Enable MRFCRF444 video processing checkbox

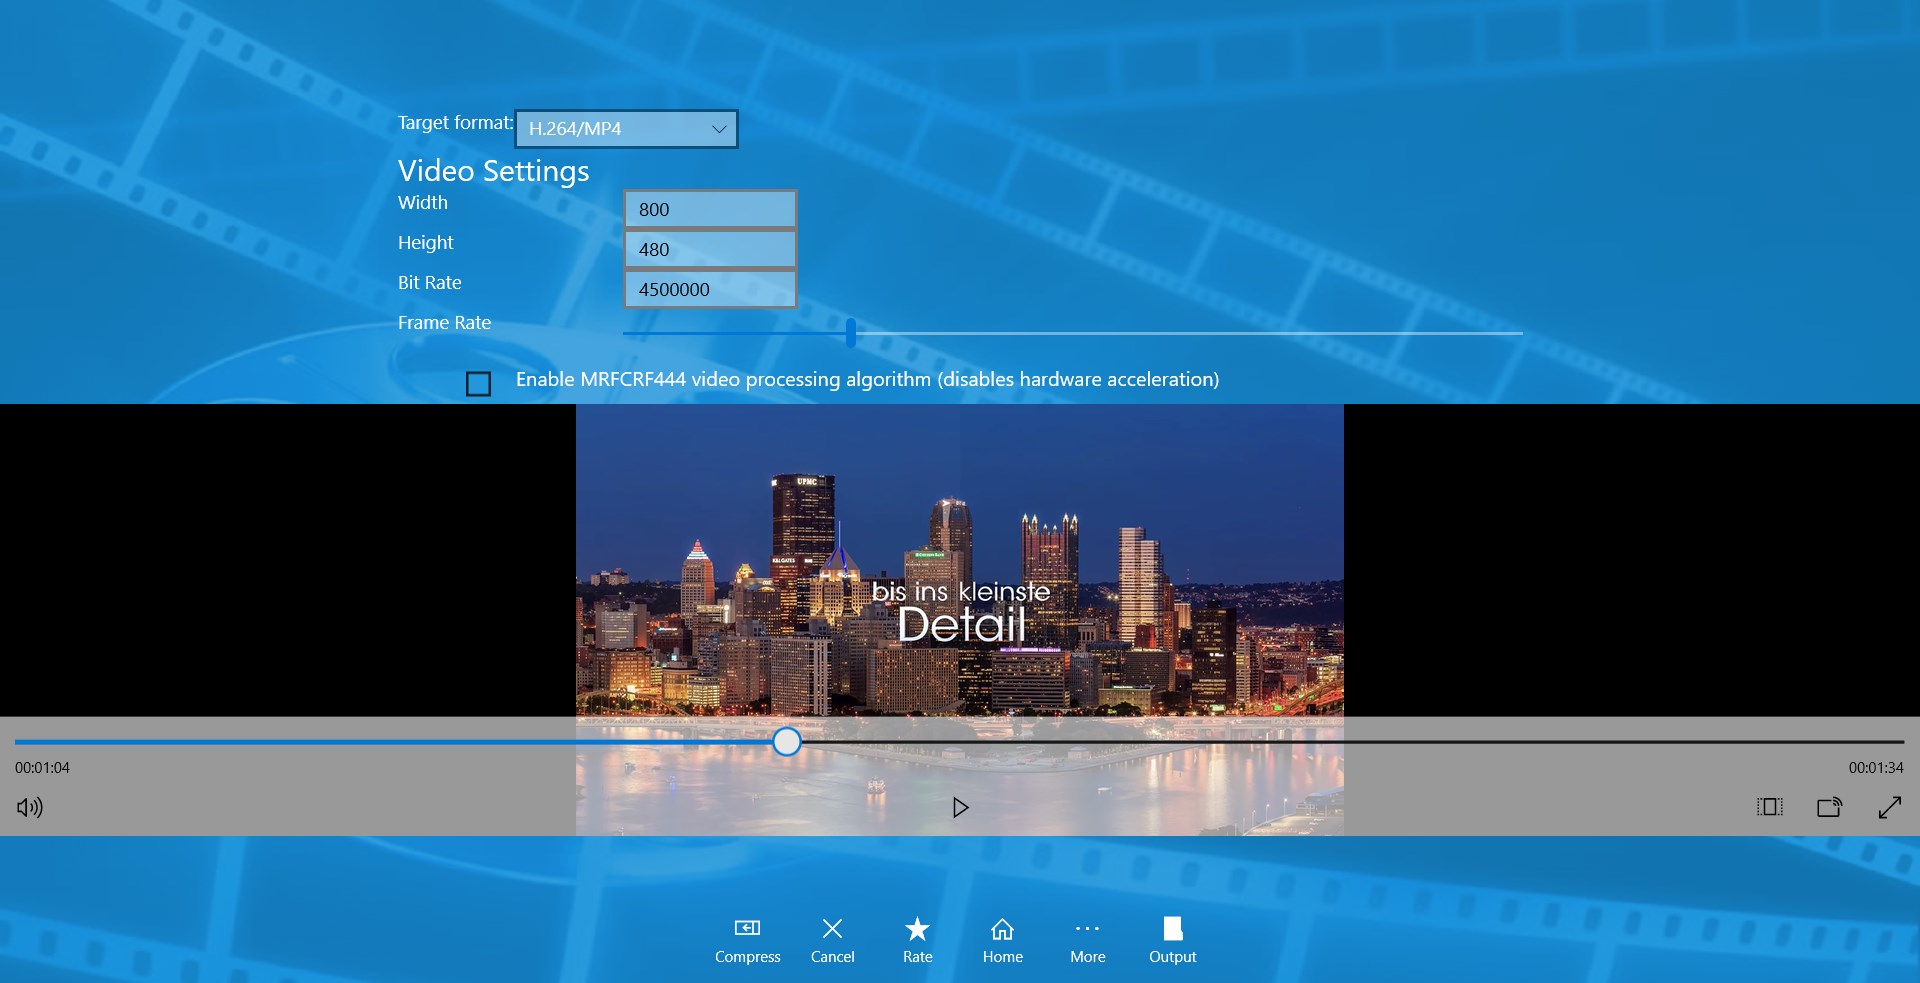(x=478, y=383)
